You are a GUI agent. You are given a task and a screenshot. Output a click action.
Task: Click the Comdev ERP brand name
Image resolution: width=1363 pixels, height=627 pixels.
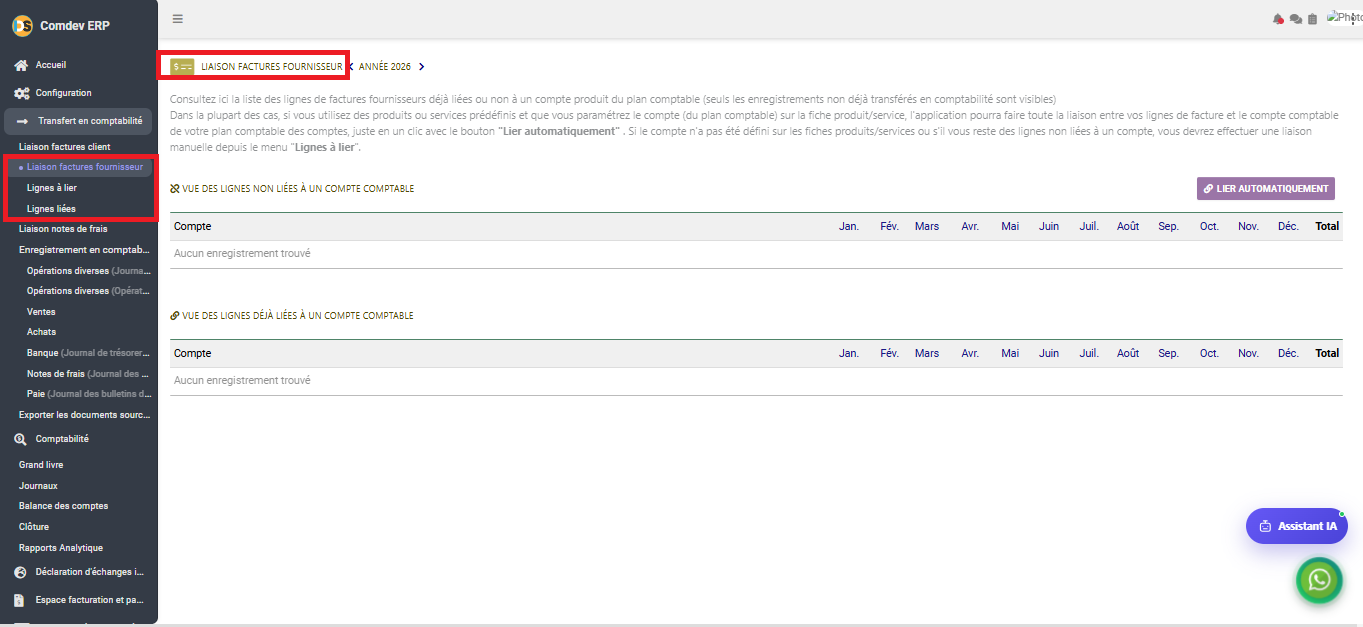tap(75, 26)
